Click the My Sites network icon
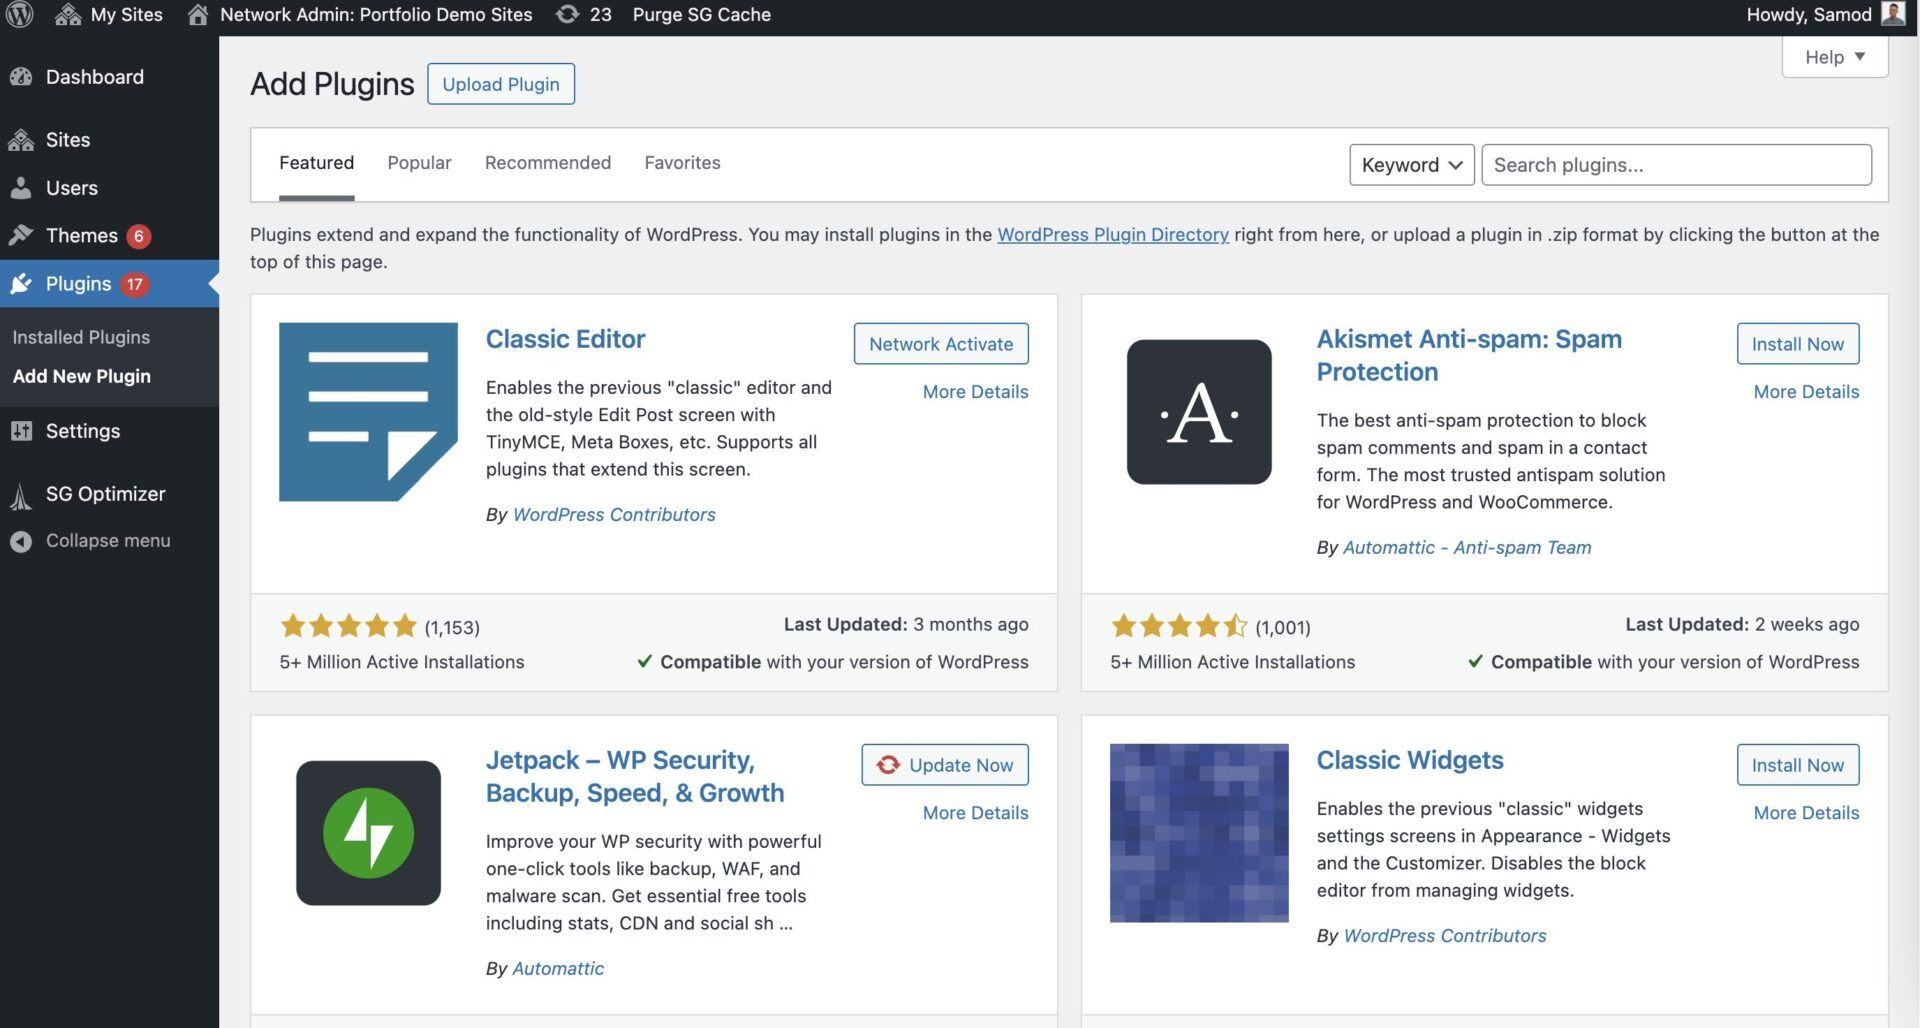1920x1028 pixels. (x=68, y=14)
